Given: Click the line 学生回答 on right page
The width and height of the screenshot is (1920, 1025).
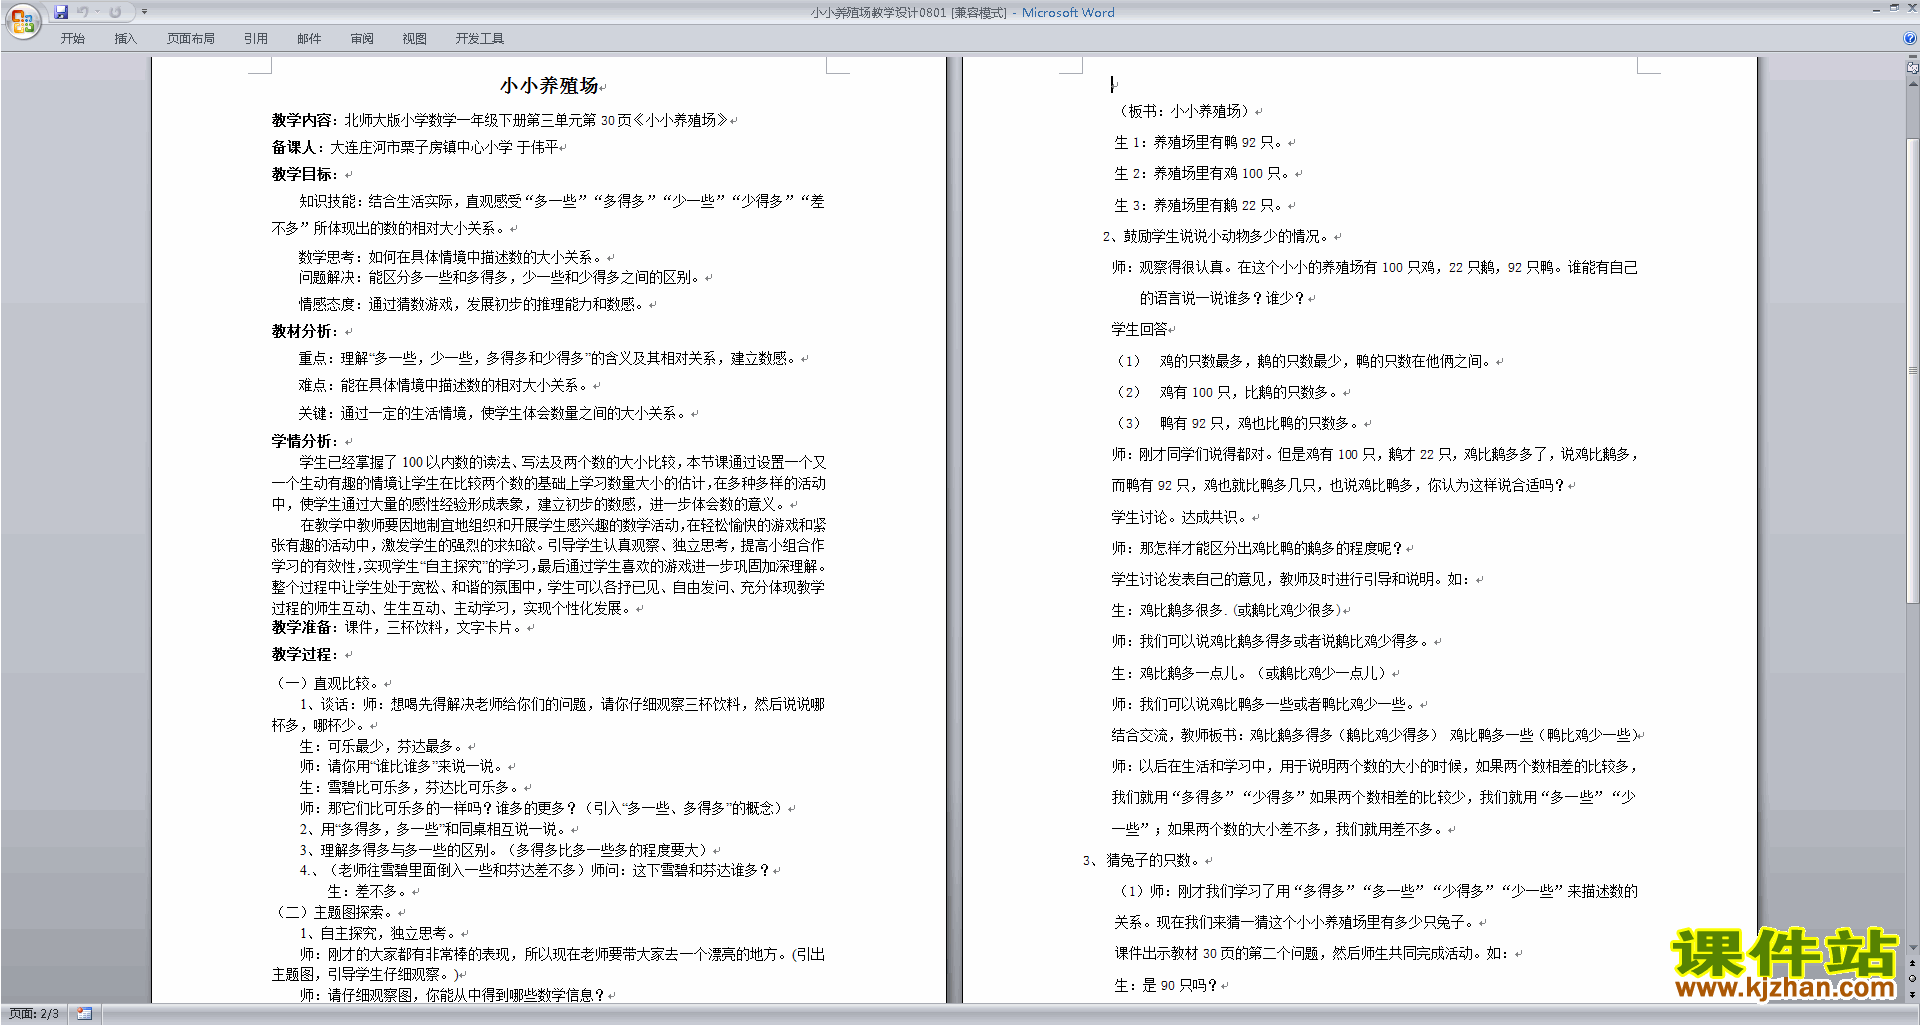Looking at the screenshot, I should click(1139, 329).
